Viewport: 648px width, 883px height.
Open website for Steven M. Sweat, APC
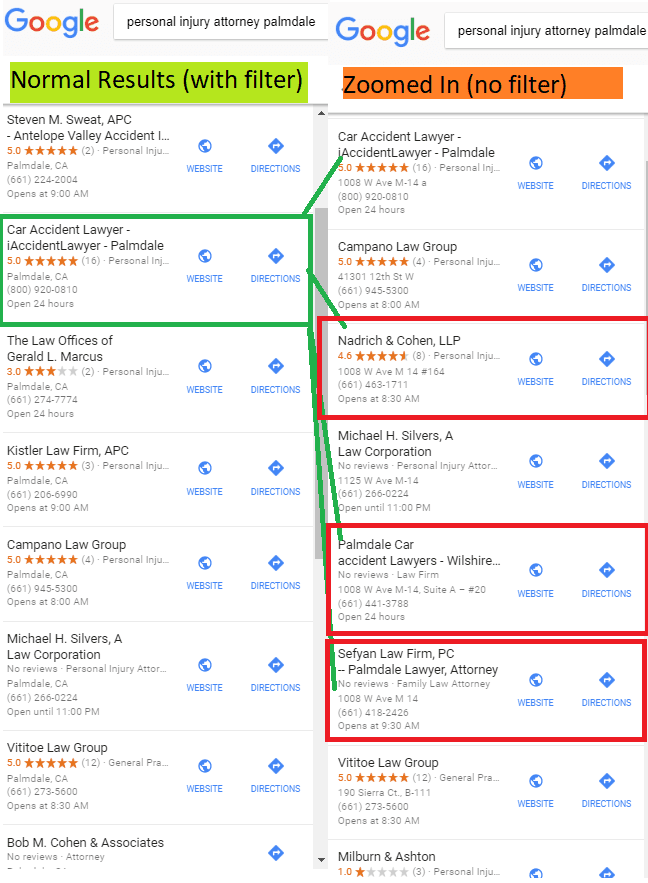[204, 155]
